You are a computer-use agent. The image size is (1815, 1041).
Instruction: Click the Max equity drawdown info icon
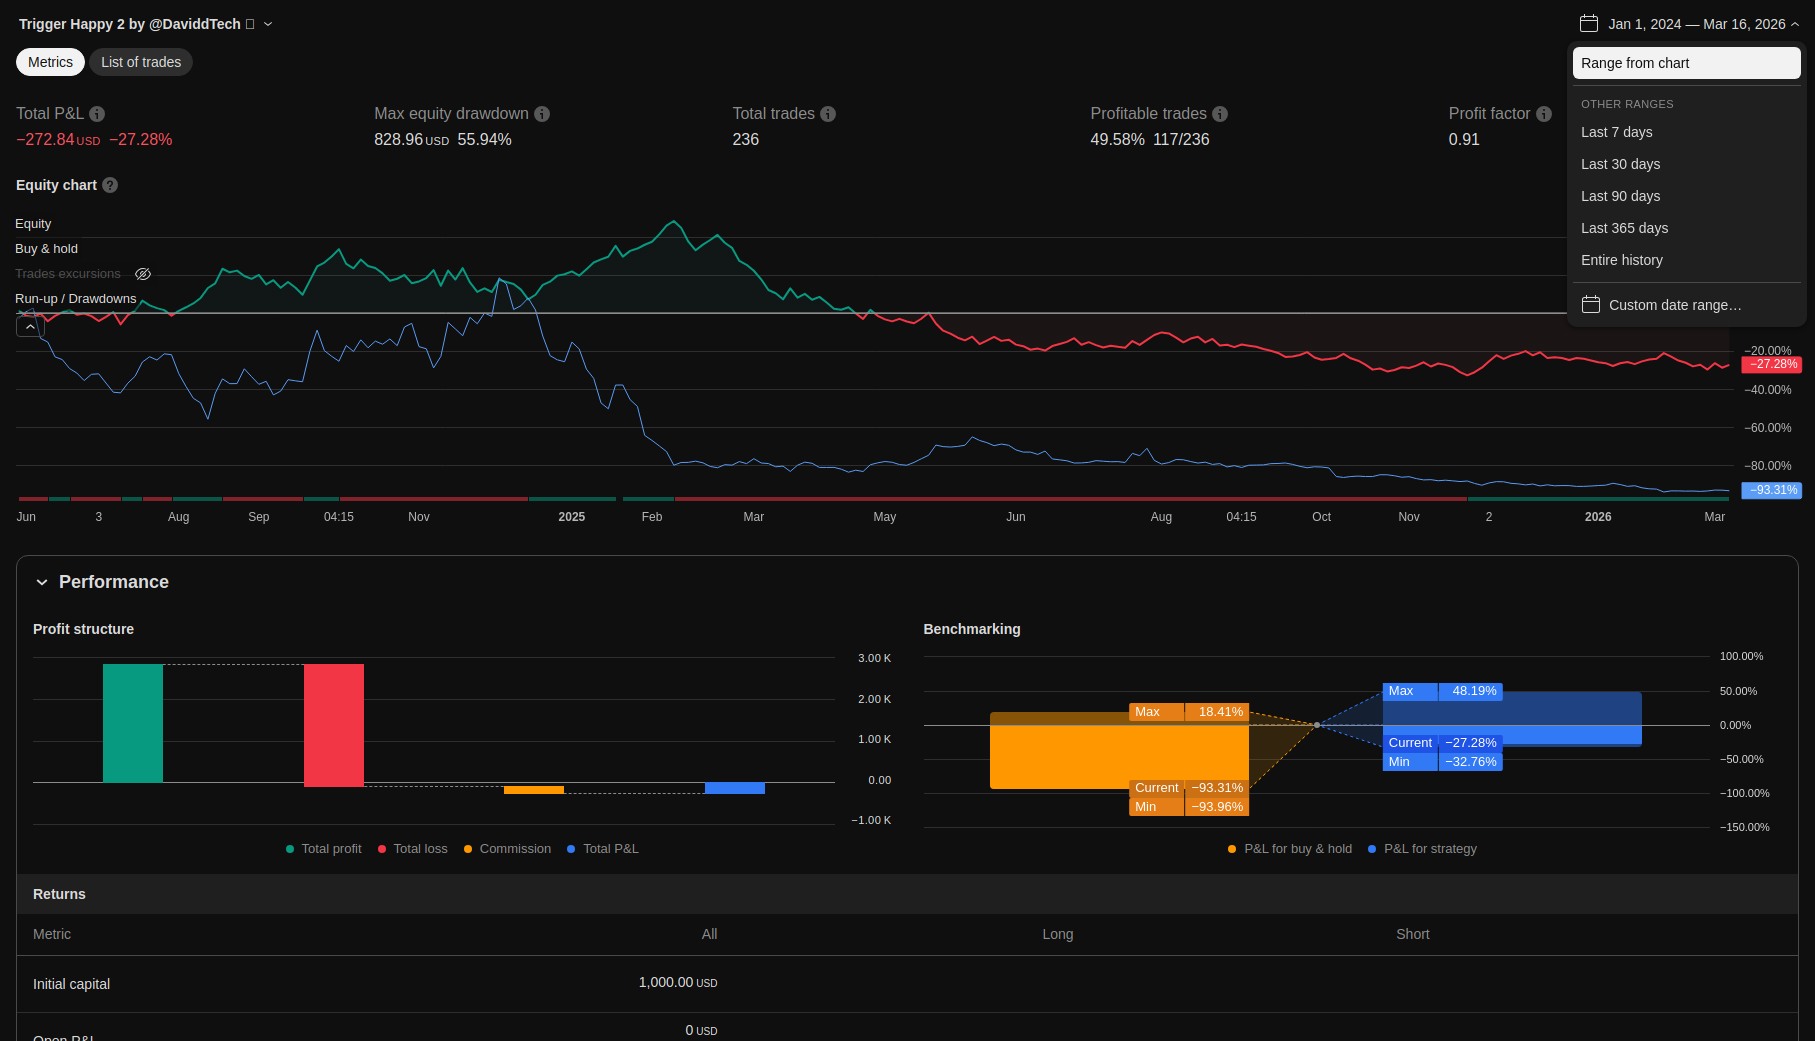542,114
